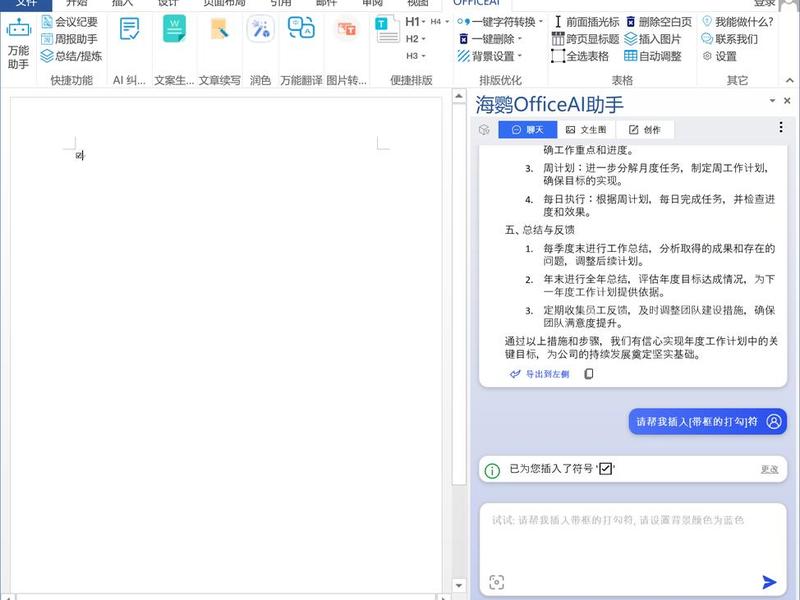Viewport: 800px width, 600px height.
Task: Click the document scrollbar down arrow
Action: 459,585
